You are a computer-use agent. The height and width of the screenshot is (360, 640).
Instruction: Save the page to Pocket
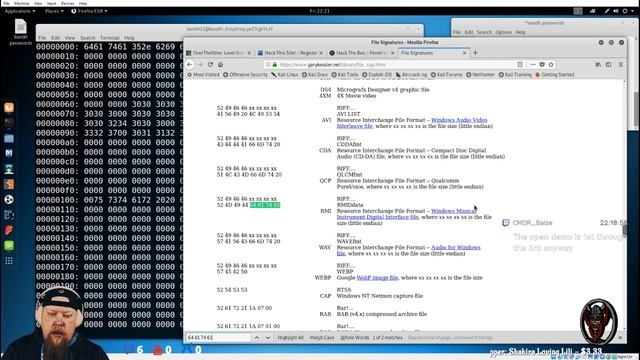(x=542, y=64)
